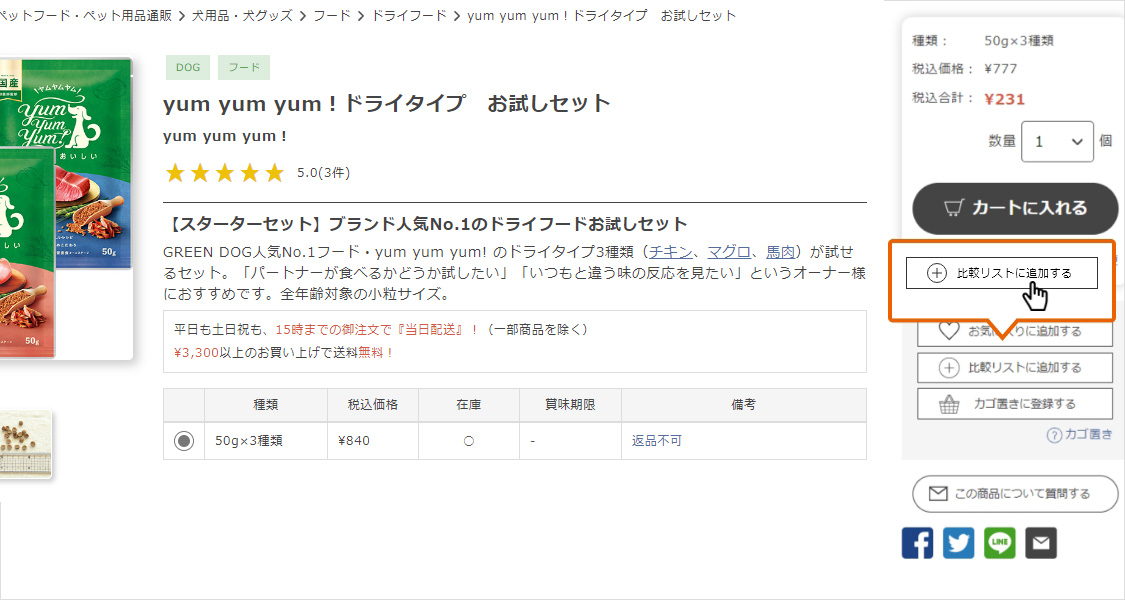Click the 賞味期限 column header
Screen dimensions: 1125x600
(570, 405)
